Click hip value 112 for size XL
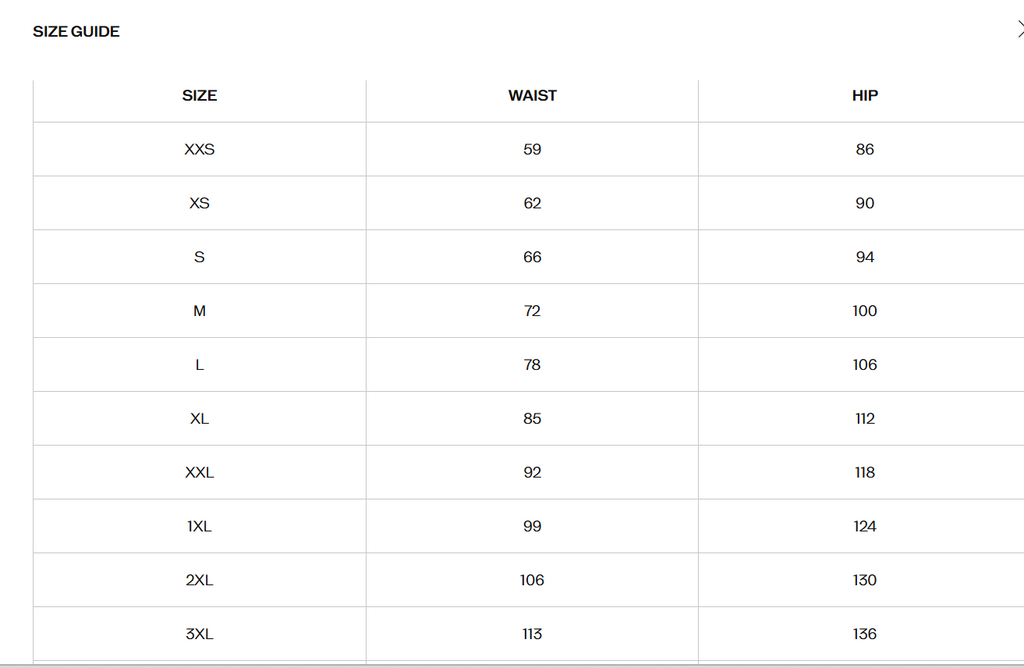 [865, 420]
